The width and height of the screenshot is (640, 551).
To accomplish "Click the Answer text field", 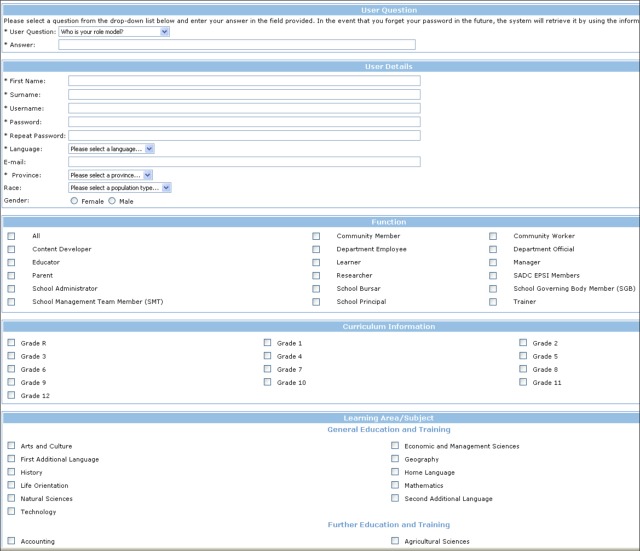I will click(x=236, y=45).
